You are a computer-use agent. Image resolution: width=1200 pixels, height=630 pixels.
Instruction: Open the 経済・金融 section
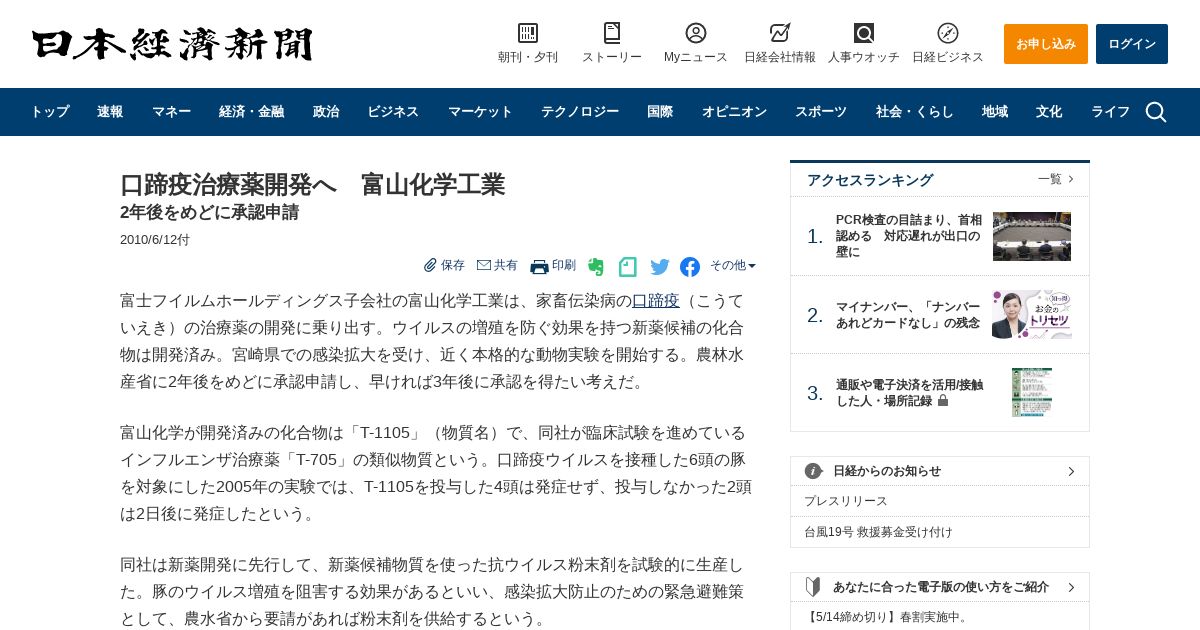click(251, 112)
